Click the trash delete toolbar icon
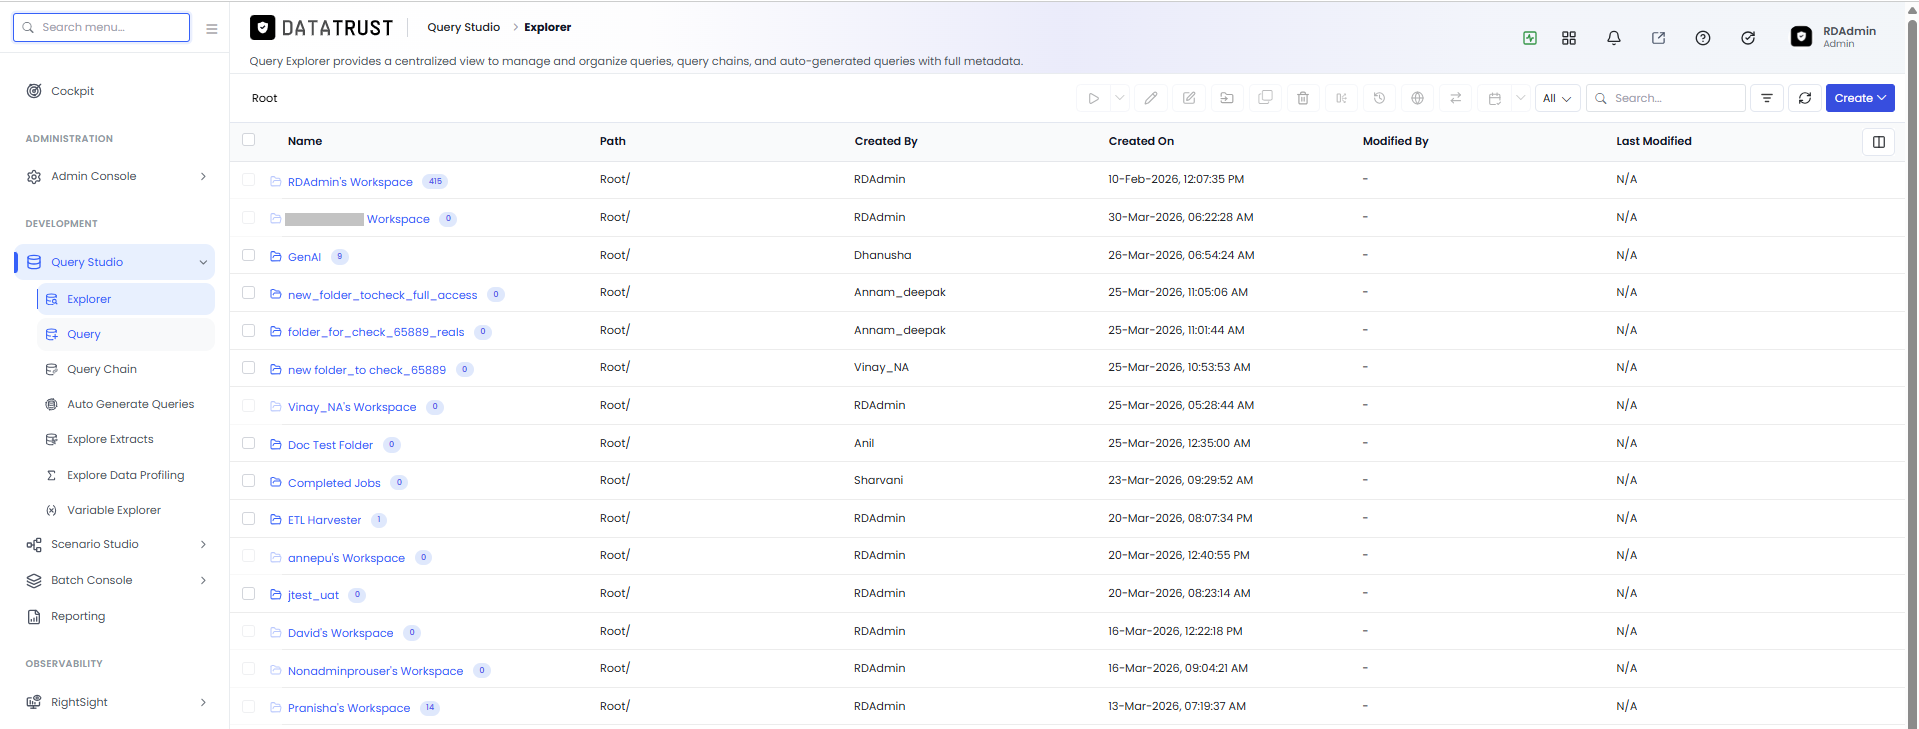Image resolution: width=1919 pixels, height=729 pixels. pyautogui.click(x=1303, y=98)
